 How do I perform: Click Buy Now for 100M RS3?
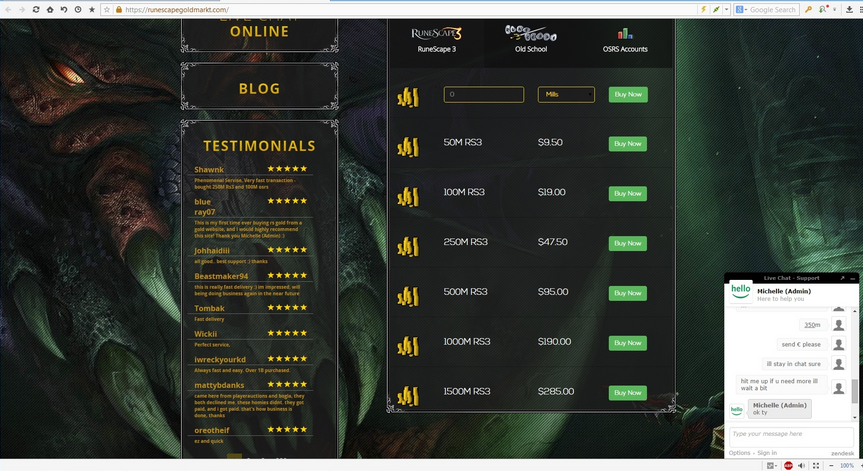628,193
